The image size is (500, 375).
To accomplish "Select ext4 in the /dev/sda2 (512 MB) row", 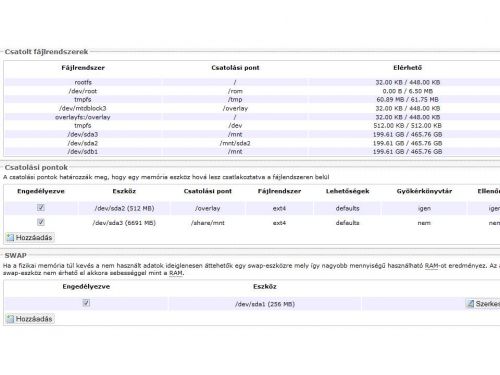I will pos(279,208).
